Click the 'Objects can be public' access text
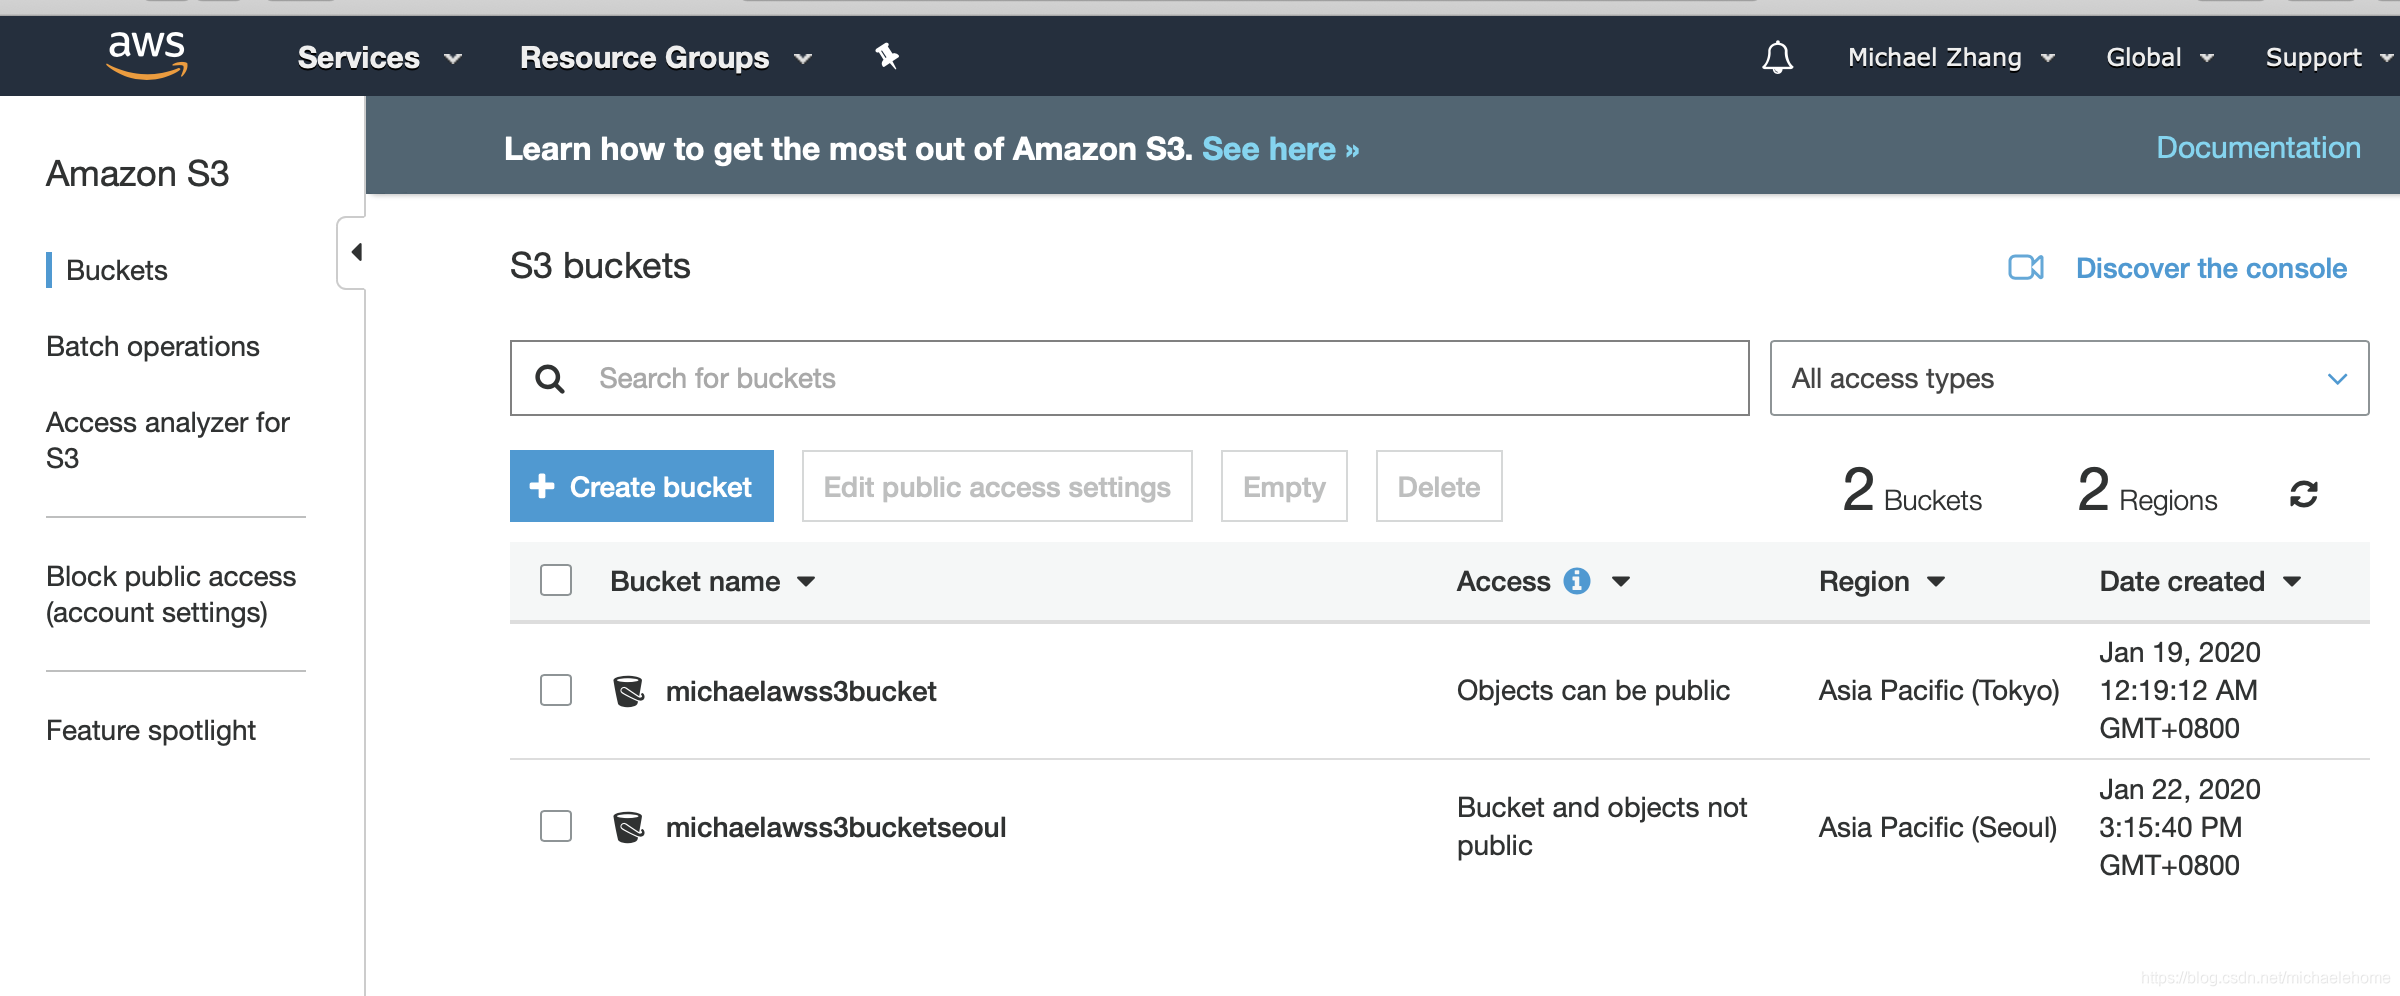 point(1593,690)
